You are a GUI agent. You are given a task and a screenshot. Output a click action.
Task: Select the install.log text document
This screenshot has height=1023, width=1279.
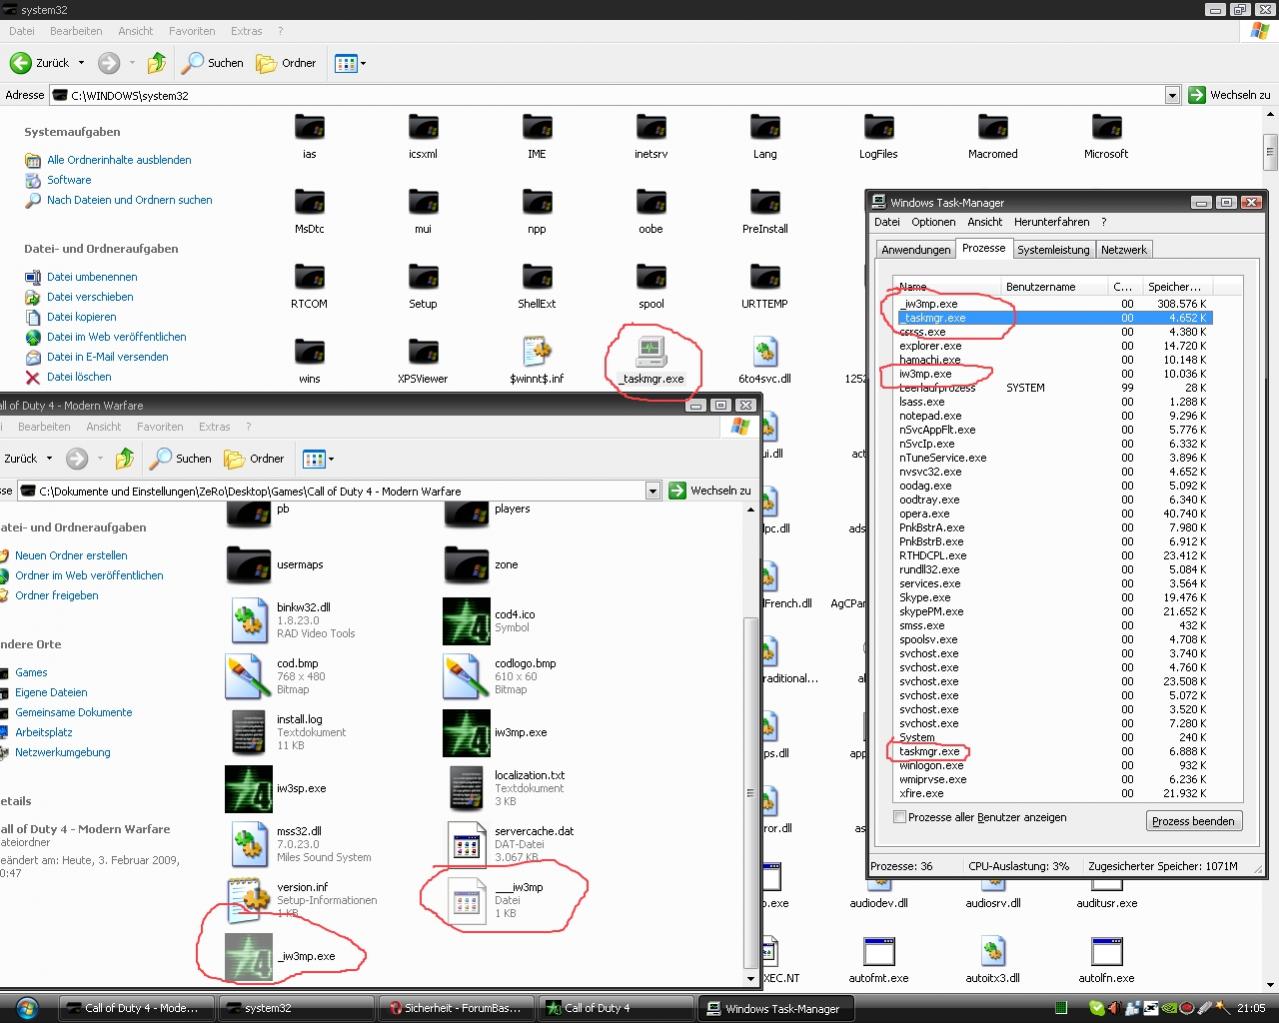coord(289,733)
